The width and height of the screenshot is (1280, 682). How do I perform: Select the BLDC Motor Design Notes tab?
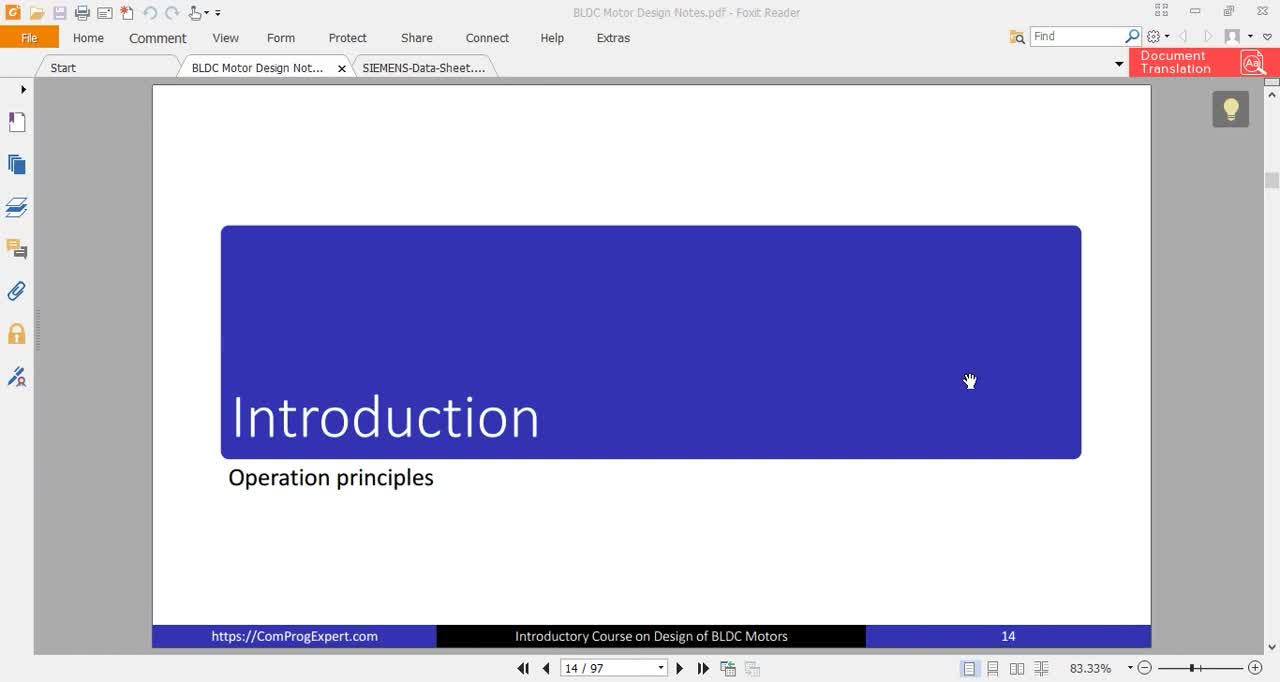click(x=257, y=68)
